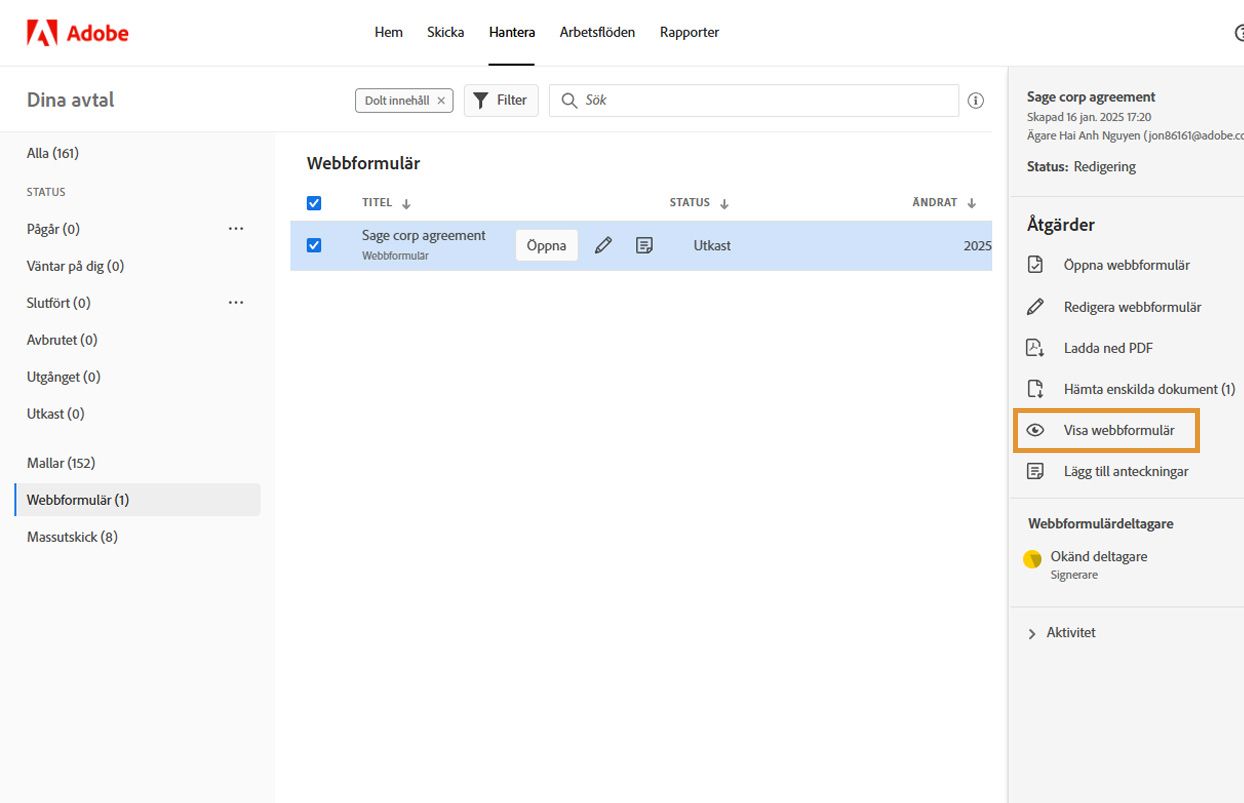Remove the Dolt innehåll filter chip
Image resolution: width=1244 pixels, height=803 pixels.
click(x=441, y=101)
